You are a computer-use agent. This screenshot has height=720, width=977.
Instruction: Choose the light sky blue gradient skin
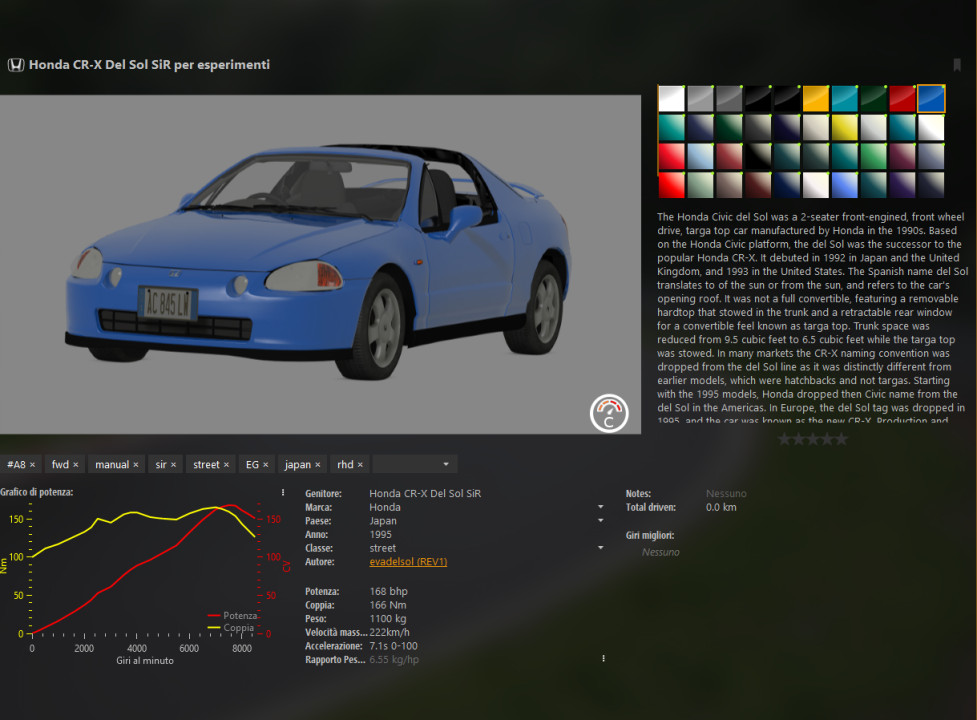[700, 156]
